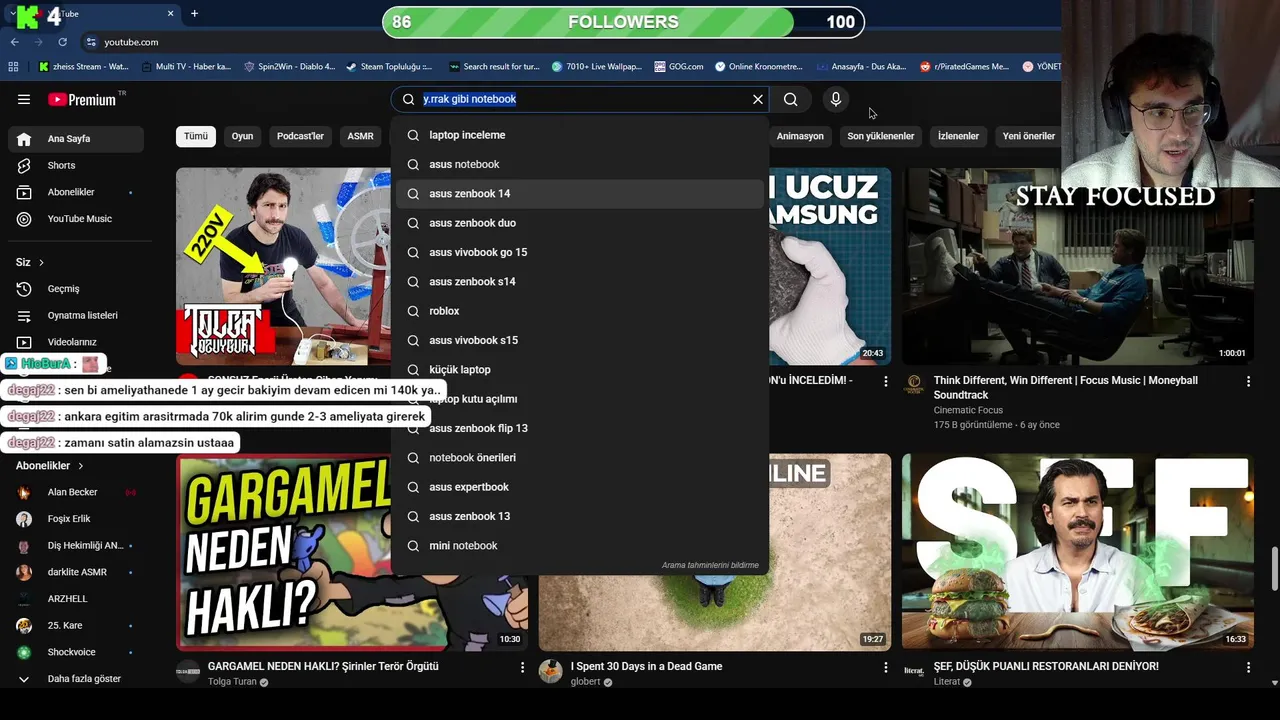
Task: Close the current YouTube browser tab
Action: pyautogui.click(x=170, y=13)
